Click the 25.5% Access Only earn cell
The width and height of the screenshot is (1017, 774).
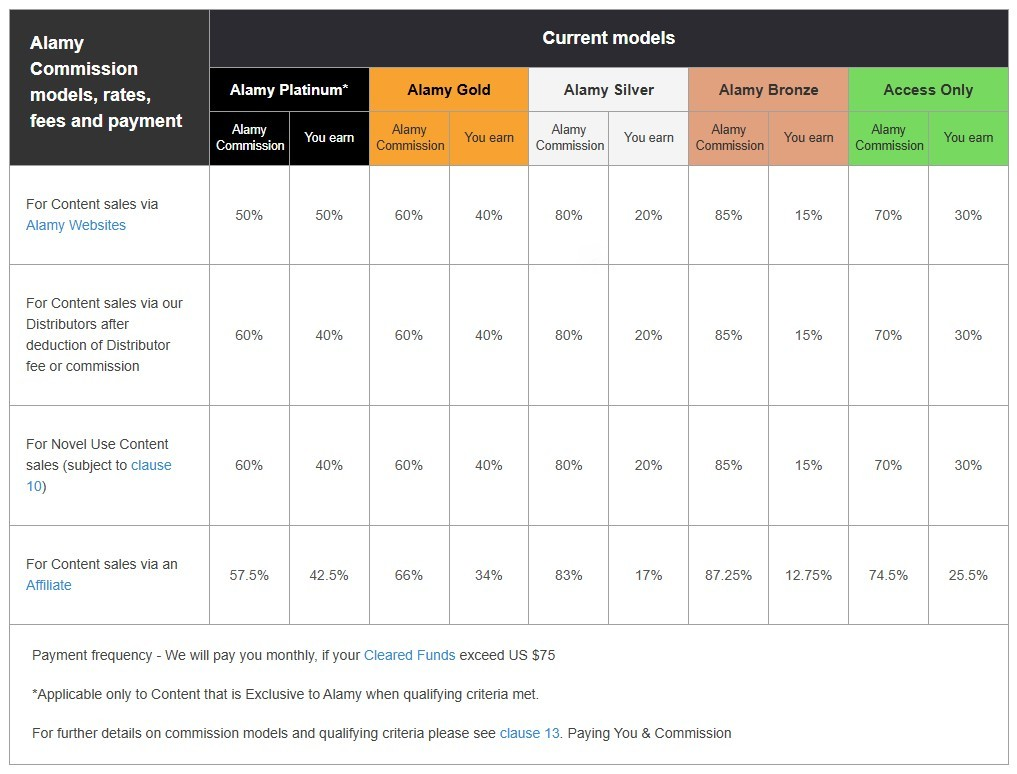pos(968,575)
